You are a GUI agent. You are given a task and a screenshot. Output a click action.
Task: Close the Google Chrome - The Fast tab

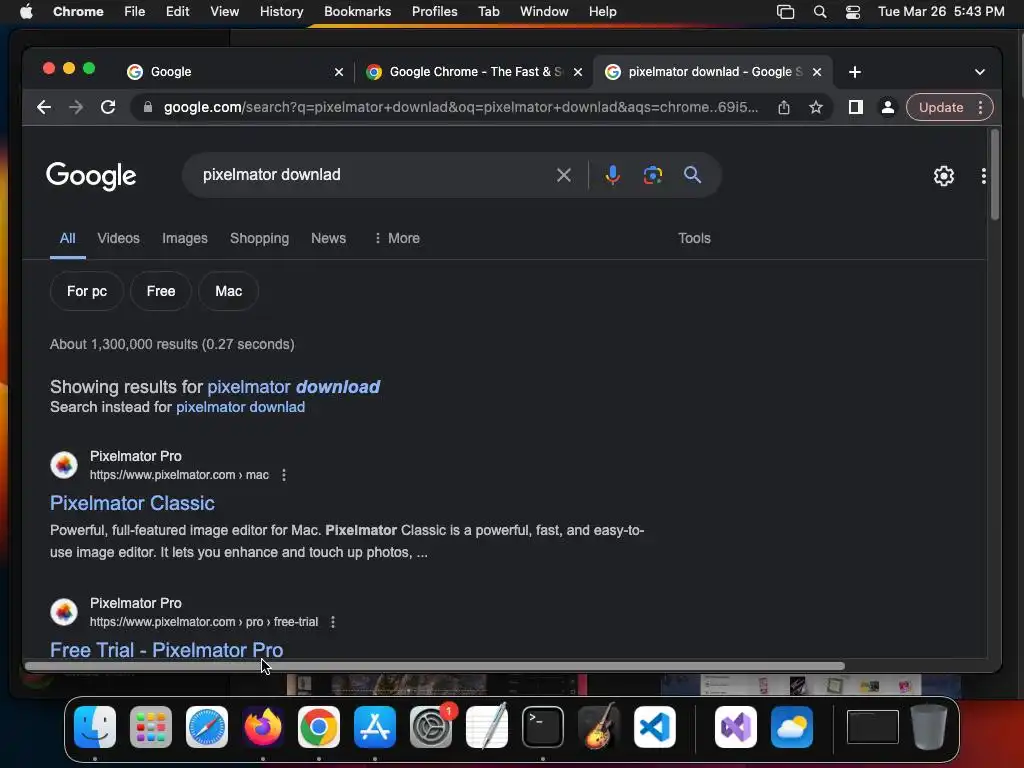point(577,72)
